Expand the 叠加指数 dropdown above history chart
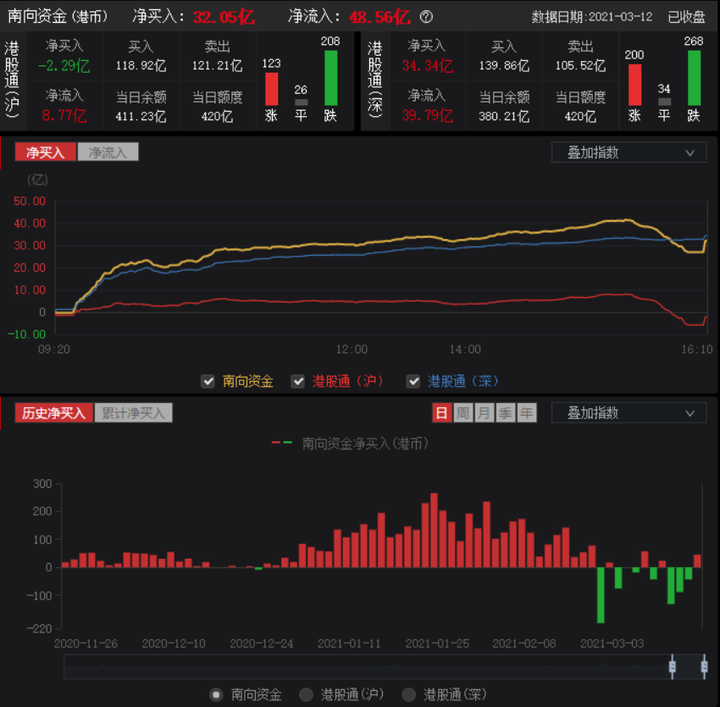720x707 pixels. click(x=629, y=413)
